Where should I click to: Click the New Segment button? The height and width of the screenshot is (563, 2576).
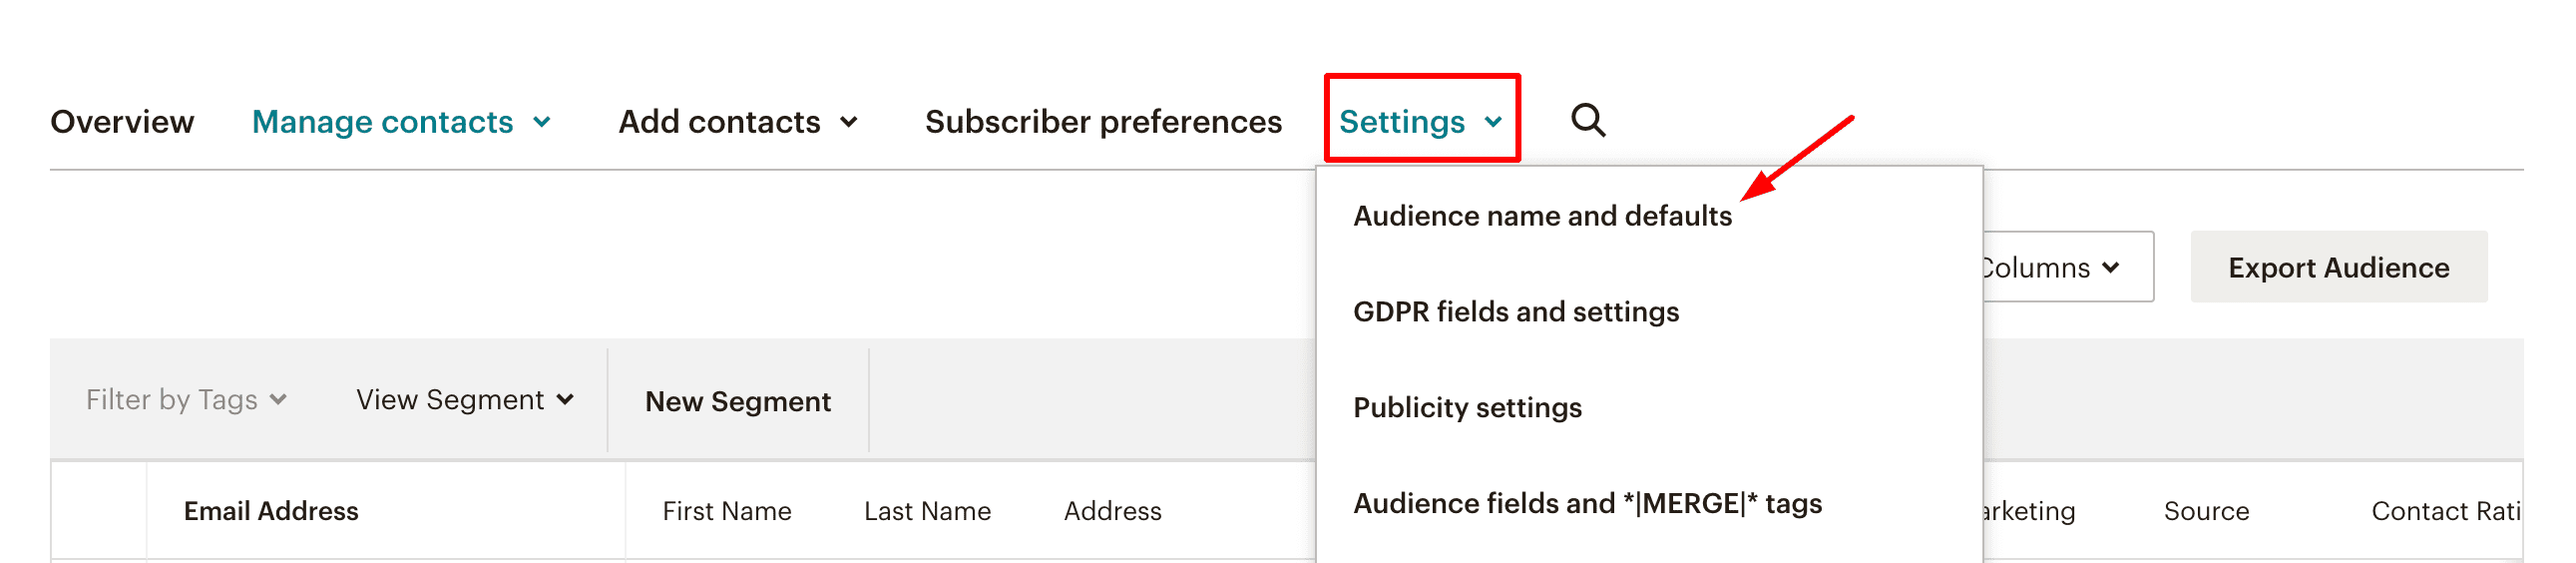coord(738,402)
